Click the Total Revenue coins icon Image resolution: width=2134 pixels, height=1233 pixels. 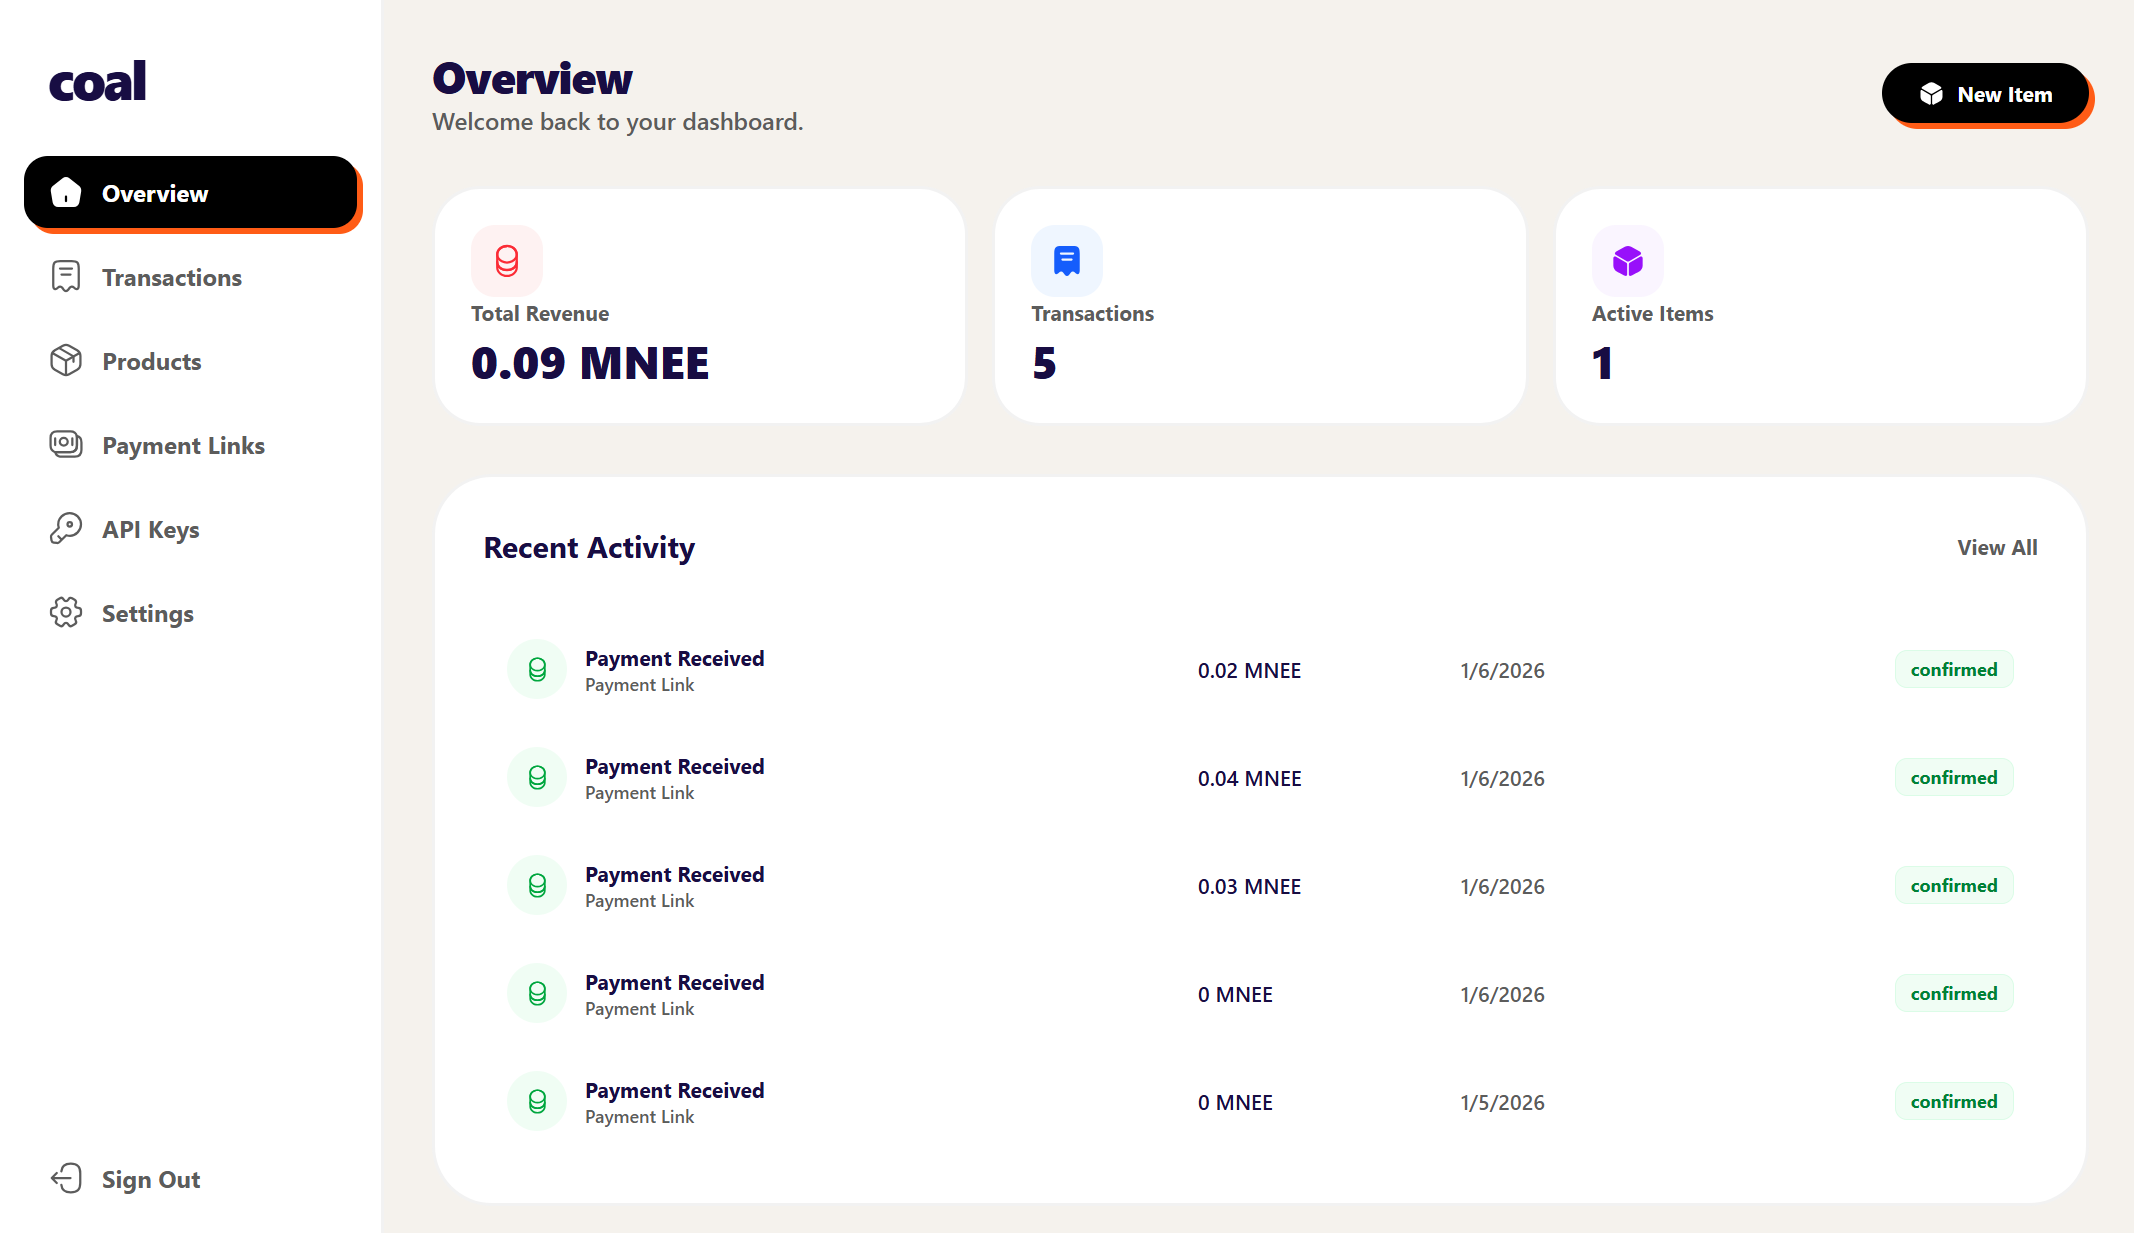point(506,260)
